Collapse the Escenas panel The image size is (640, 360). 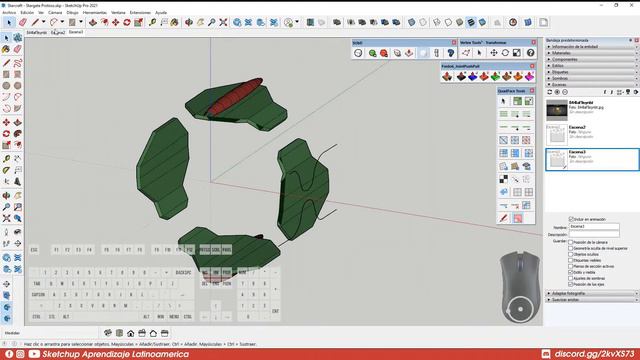tap(592, 84)
